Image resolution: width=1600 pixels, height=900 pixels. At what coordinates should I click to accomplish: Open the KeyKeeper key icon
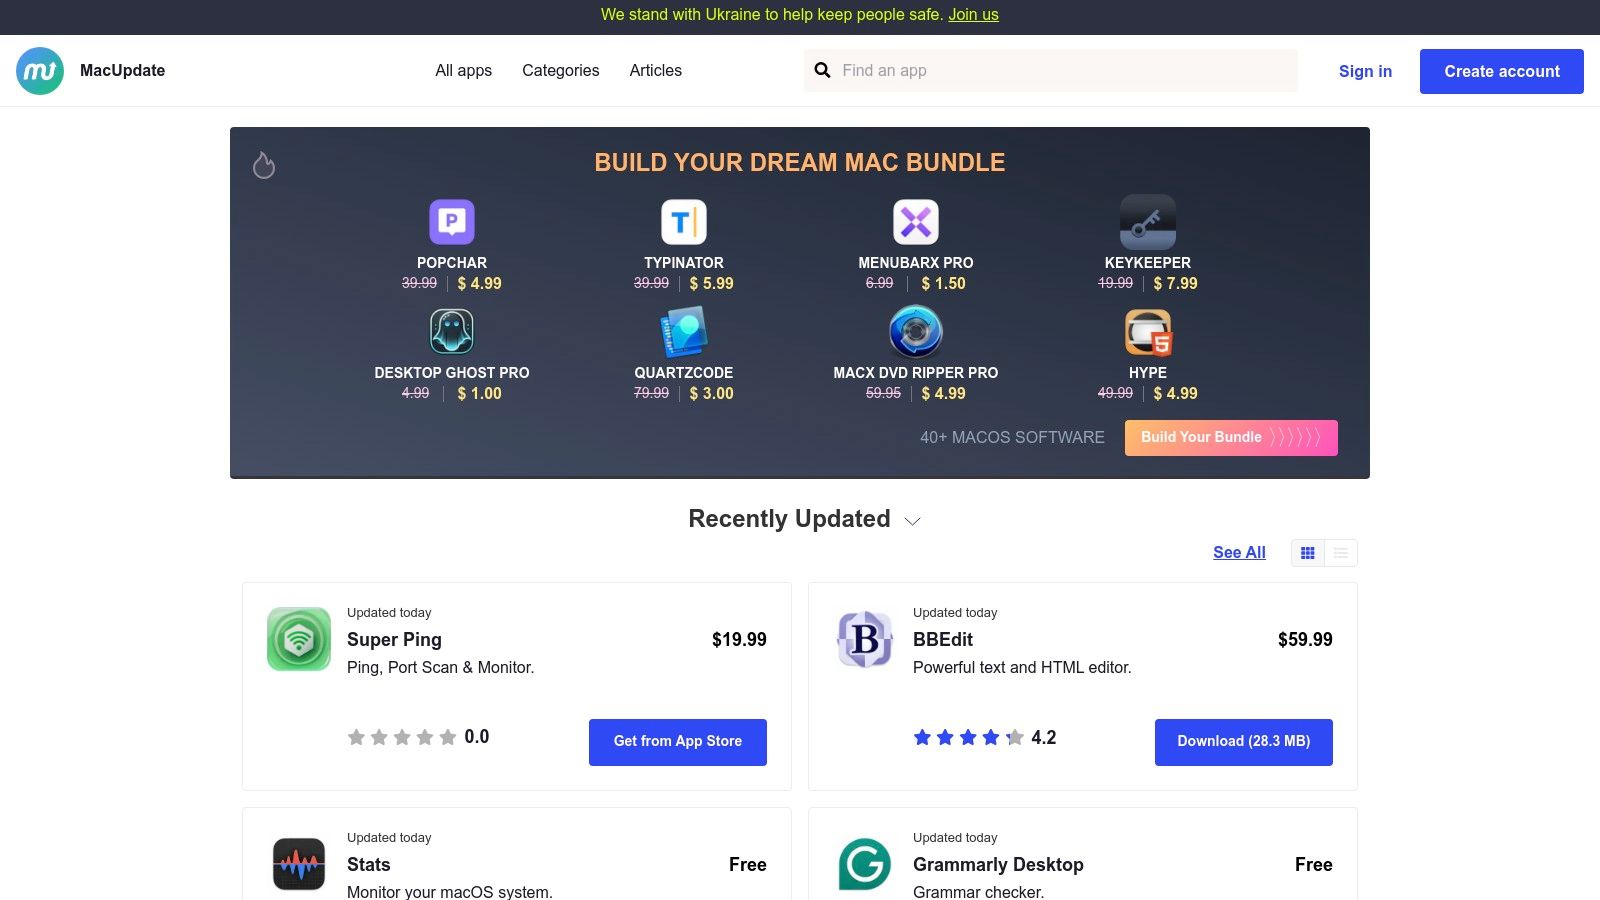pos(1148,222)
